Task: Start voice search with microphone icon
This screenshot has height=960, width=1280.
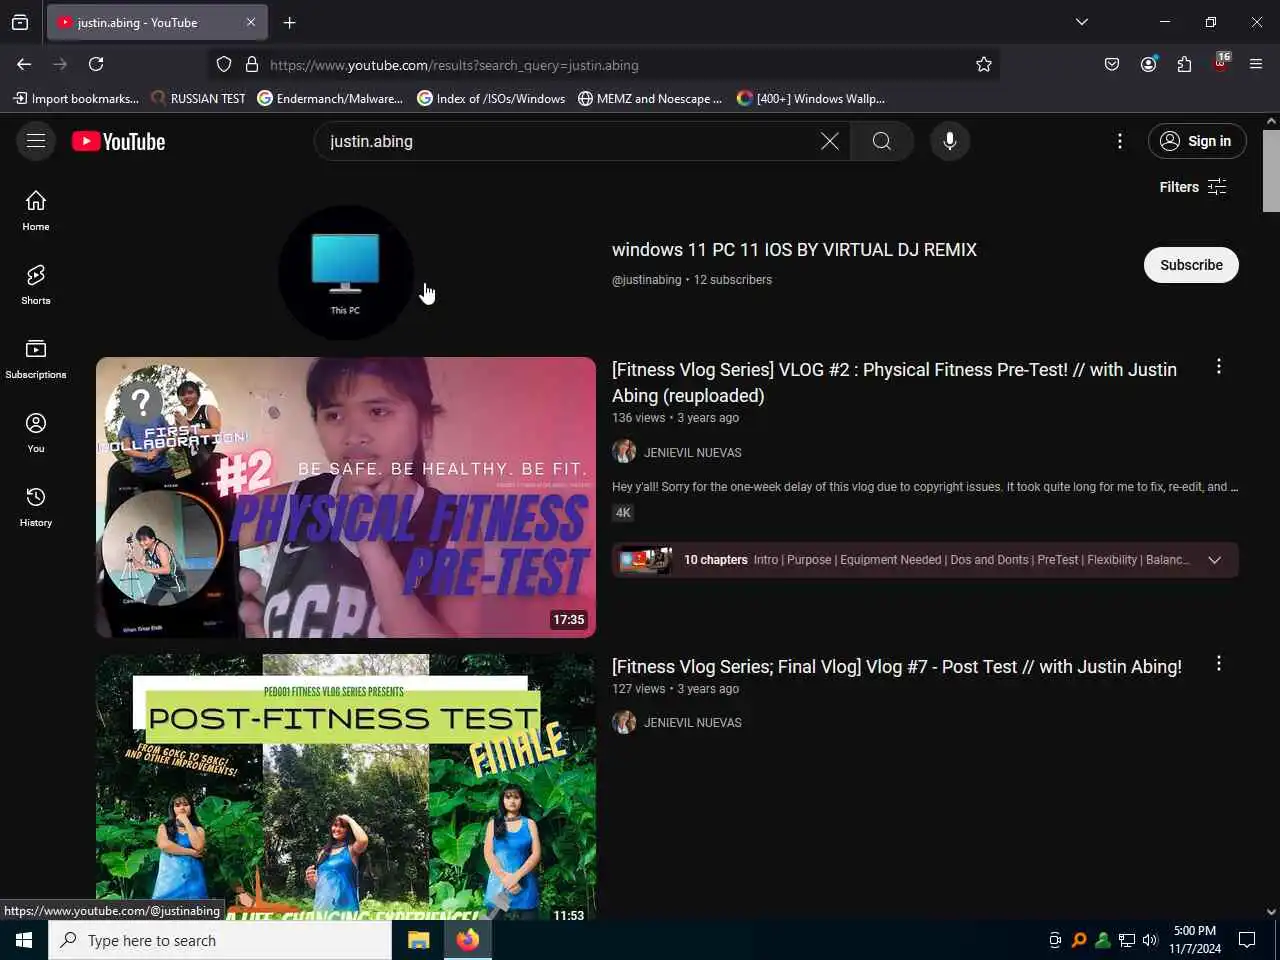Action: (x=950, y=141)
